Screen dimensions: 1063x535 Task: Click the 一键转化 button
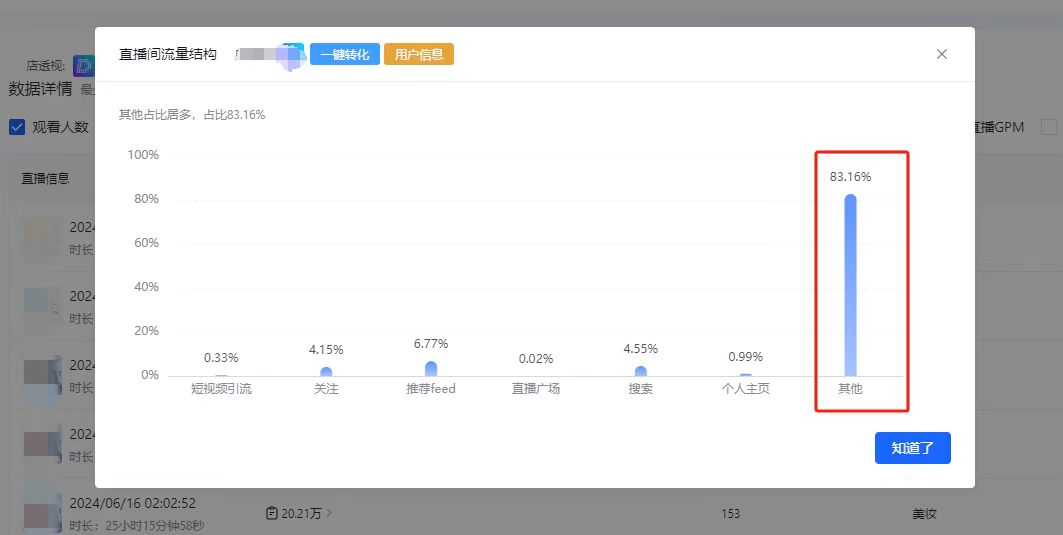(x=344, y=54)
